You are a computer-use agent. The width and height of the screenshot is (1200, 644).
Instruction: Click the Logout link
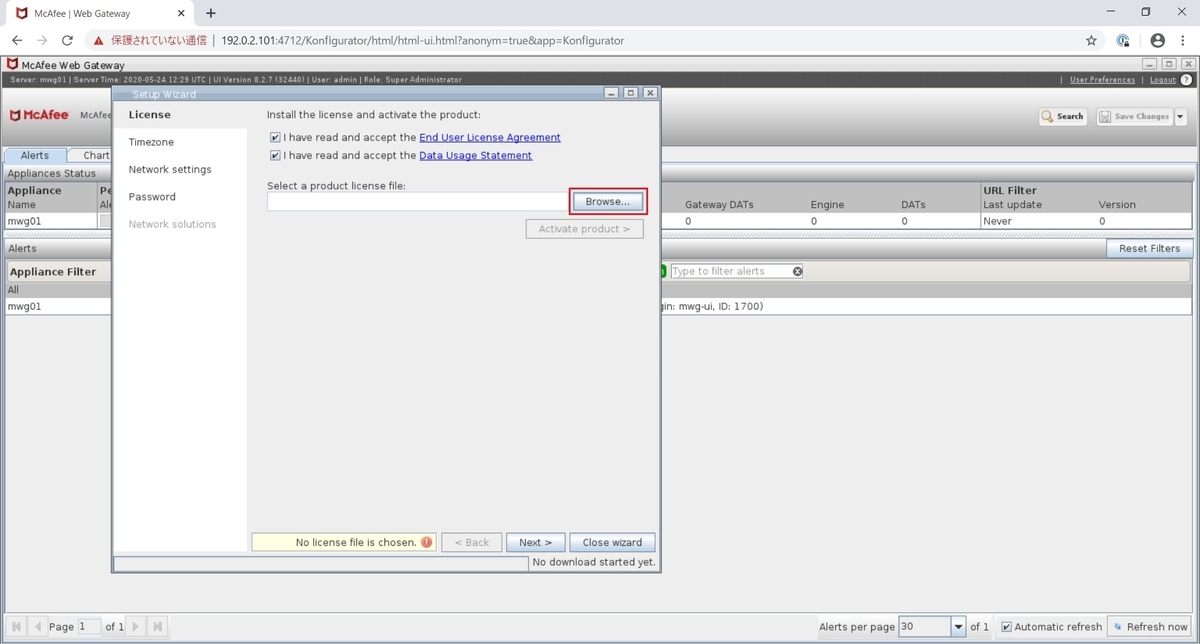coord(1163,79)
